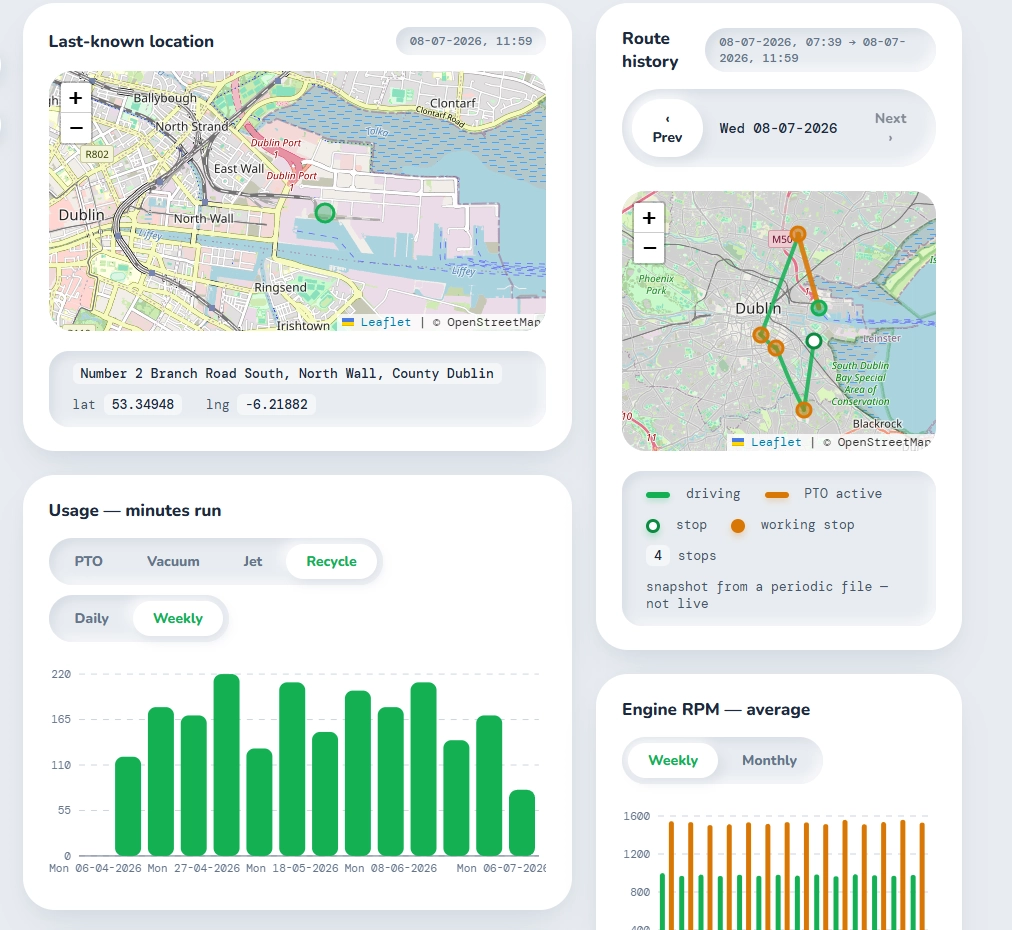Click the green end marker at Dublin Port route

tap(818, 308)
